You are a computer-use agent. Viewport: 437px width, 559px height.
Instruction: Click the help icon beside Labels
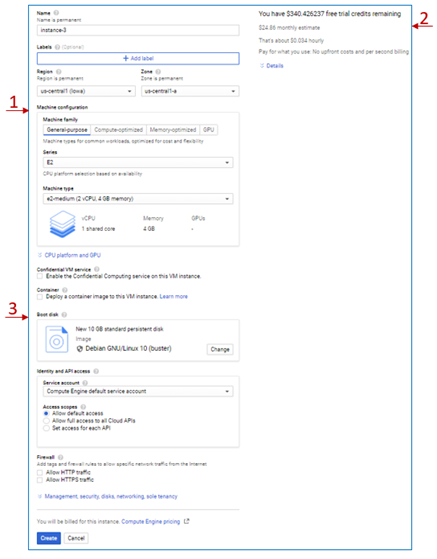point(57,47)
